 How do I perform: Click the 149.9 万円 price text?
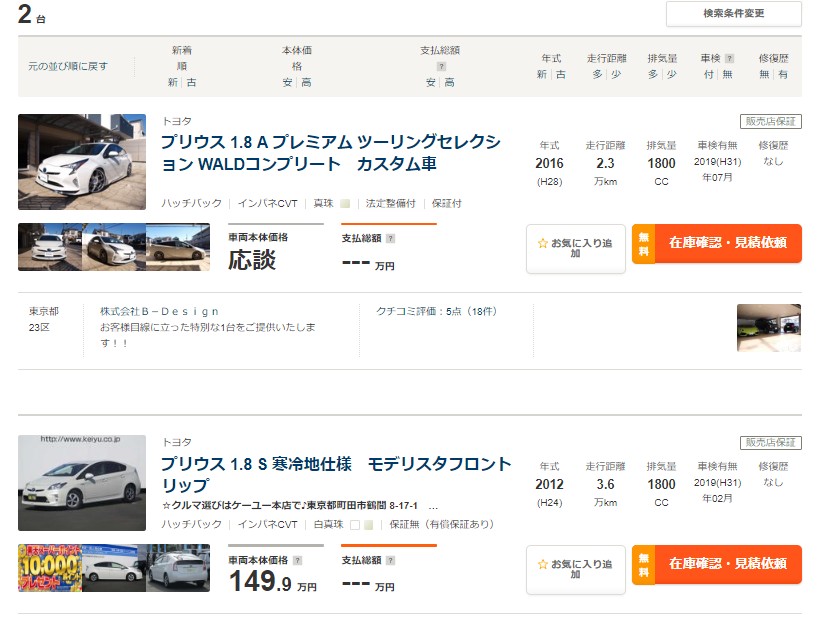point(273,581)
